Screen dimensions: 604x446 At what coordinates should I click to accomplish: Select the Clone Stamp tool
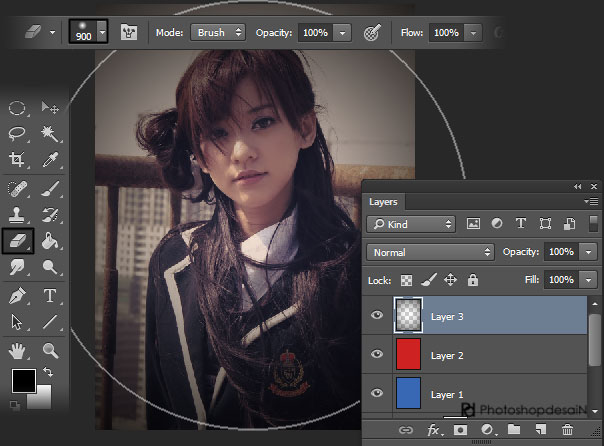17,214
